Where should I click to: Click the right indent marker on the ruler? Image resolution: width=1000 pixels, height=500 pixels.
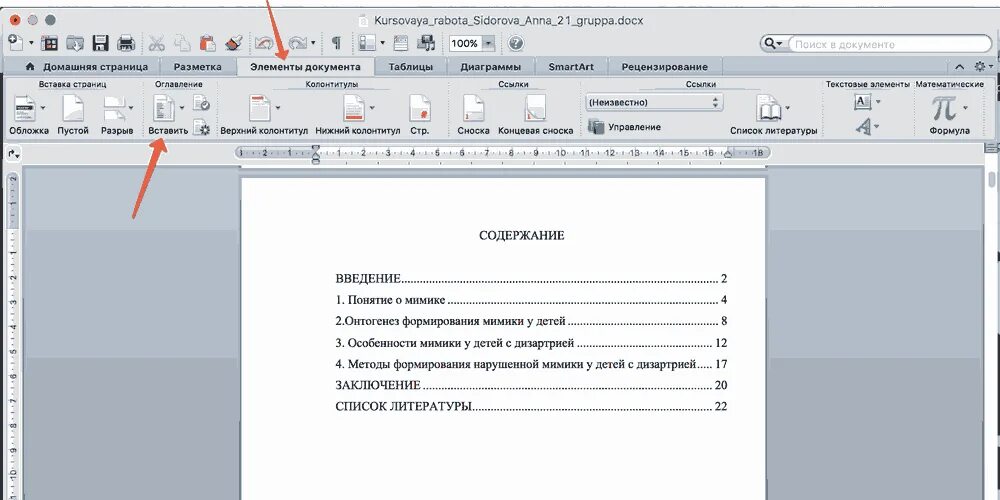728,153
